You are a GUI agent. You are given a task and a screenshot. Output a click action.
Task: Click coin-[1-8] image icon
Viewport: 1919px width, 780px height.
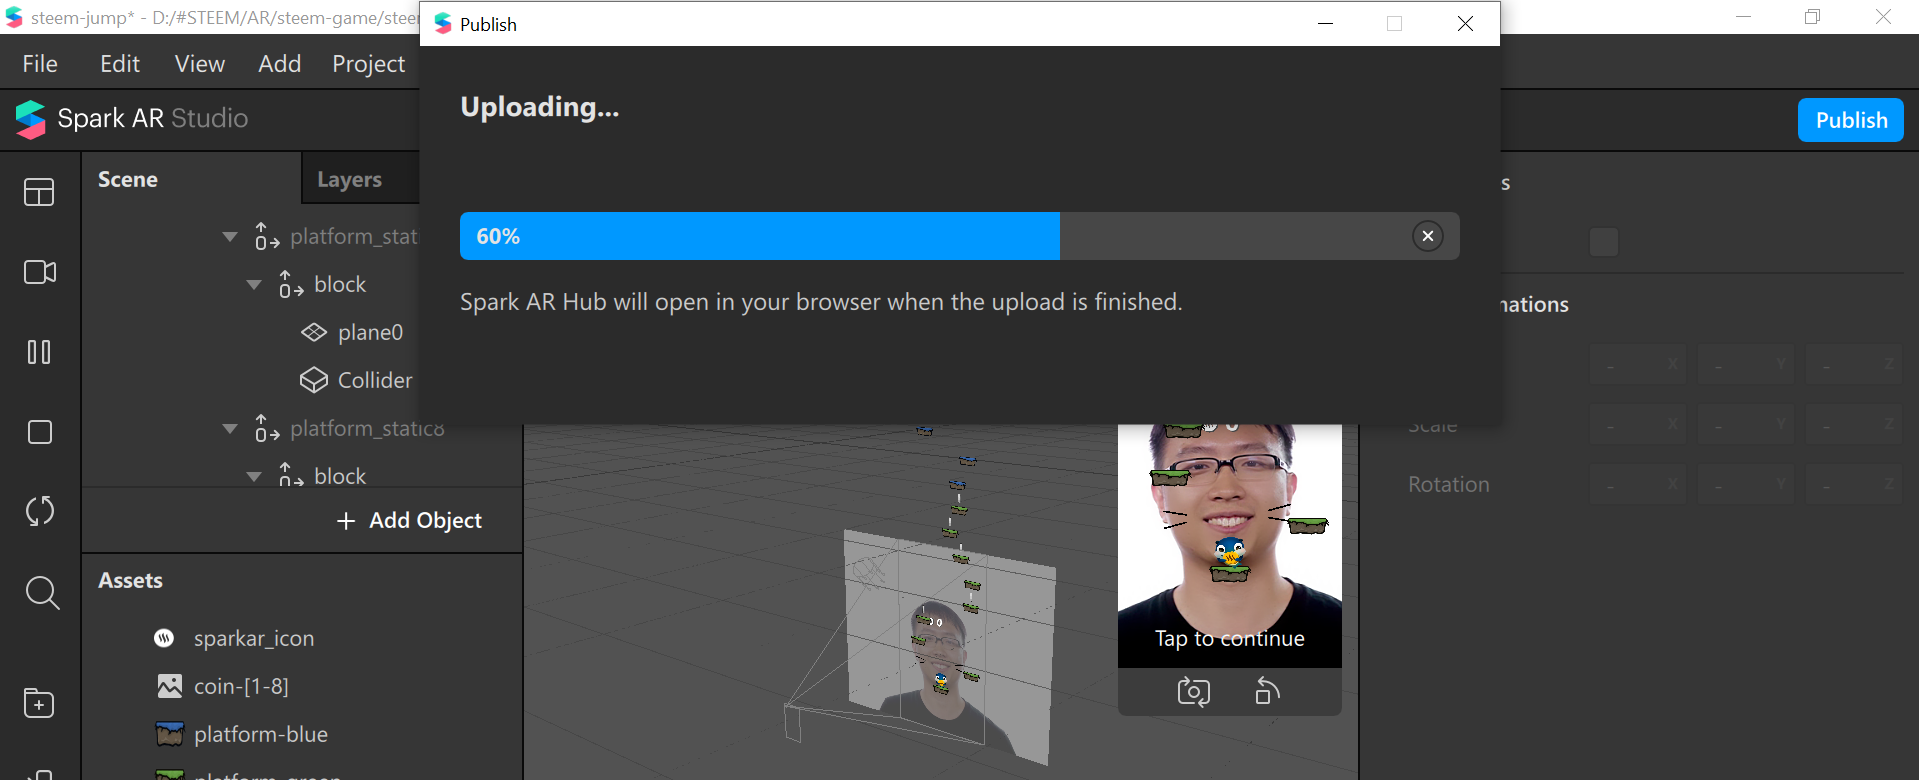click(x=170, y=686)
